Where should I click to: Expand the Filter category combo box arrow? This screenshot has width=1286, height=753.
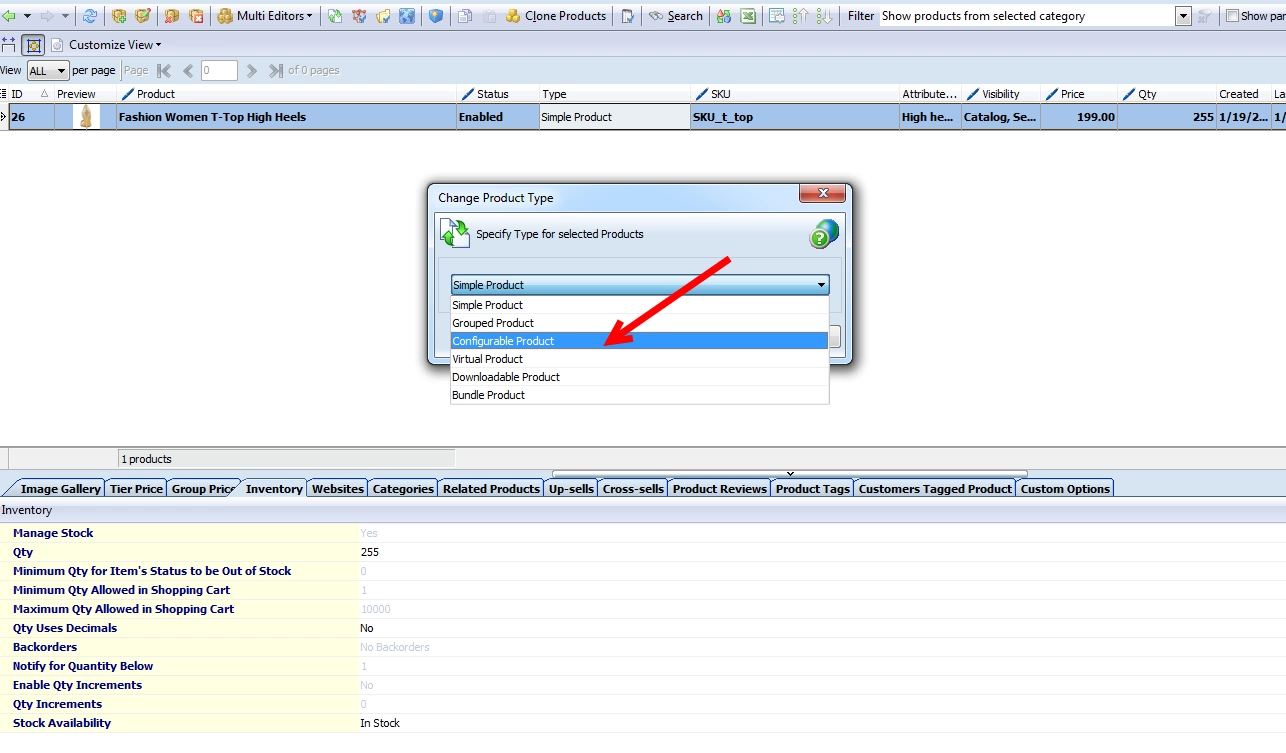pyautogui.click(x=1183, y=16)
